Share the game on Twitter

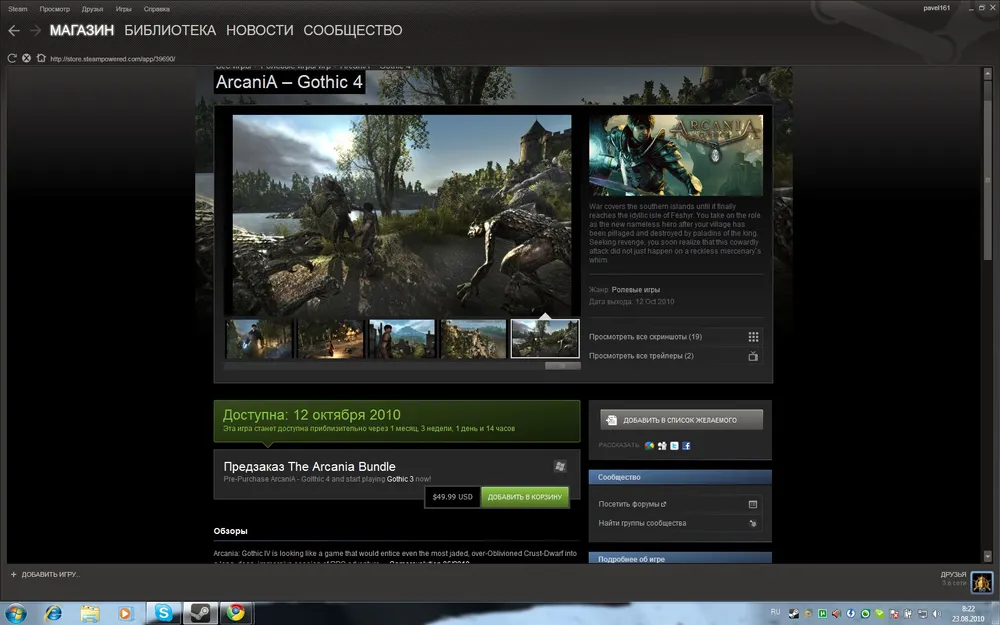675,445
